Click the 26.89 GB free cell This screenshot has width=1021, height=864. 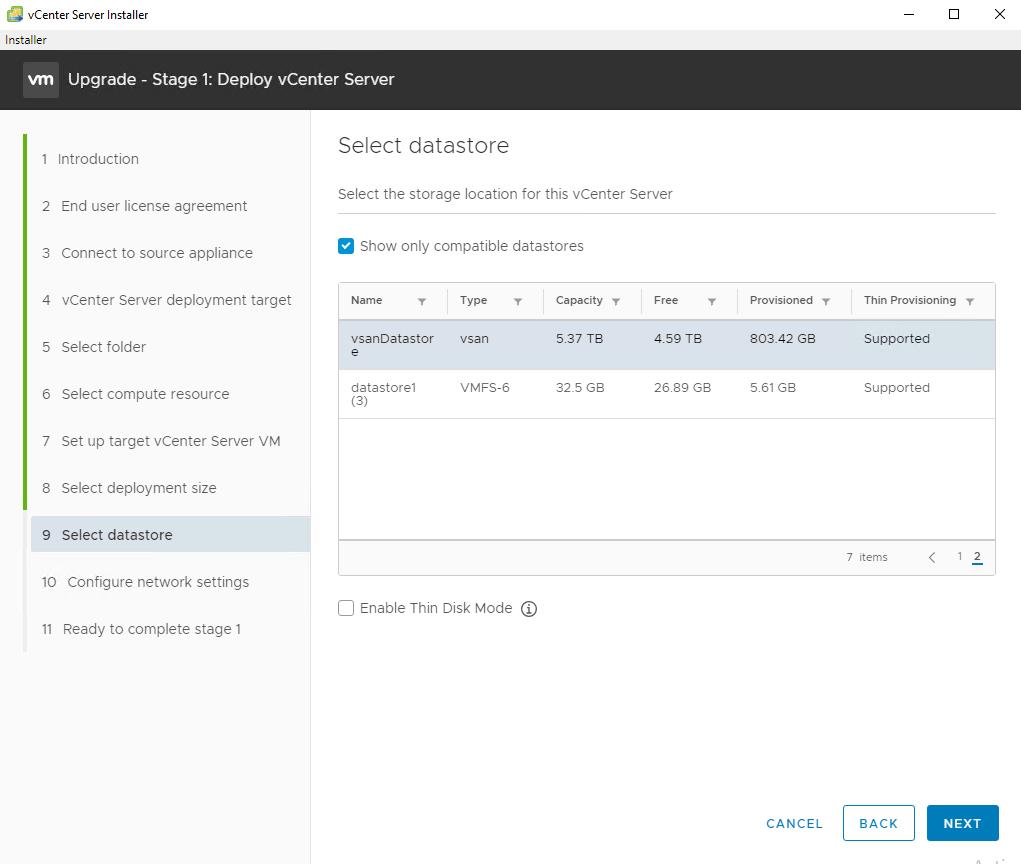(x=682, y=387)
